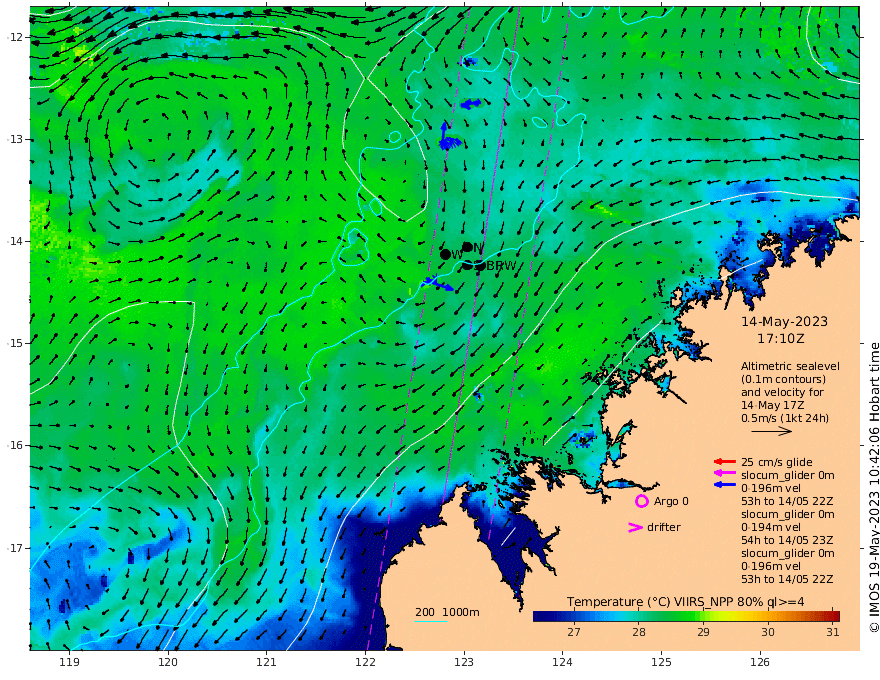Click the '(0.1m contours)' text

[x=783, y=379]
